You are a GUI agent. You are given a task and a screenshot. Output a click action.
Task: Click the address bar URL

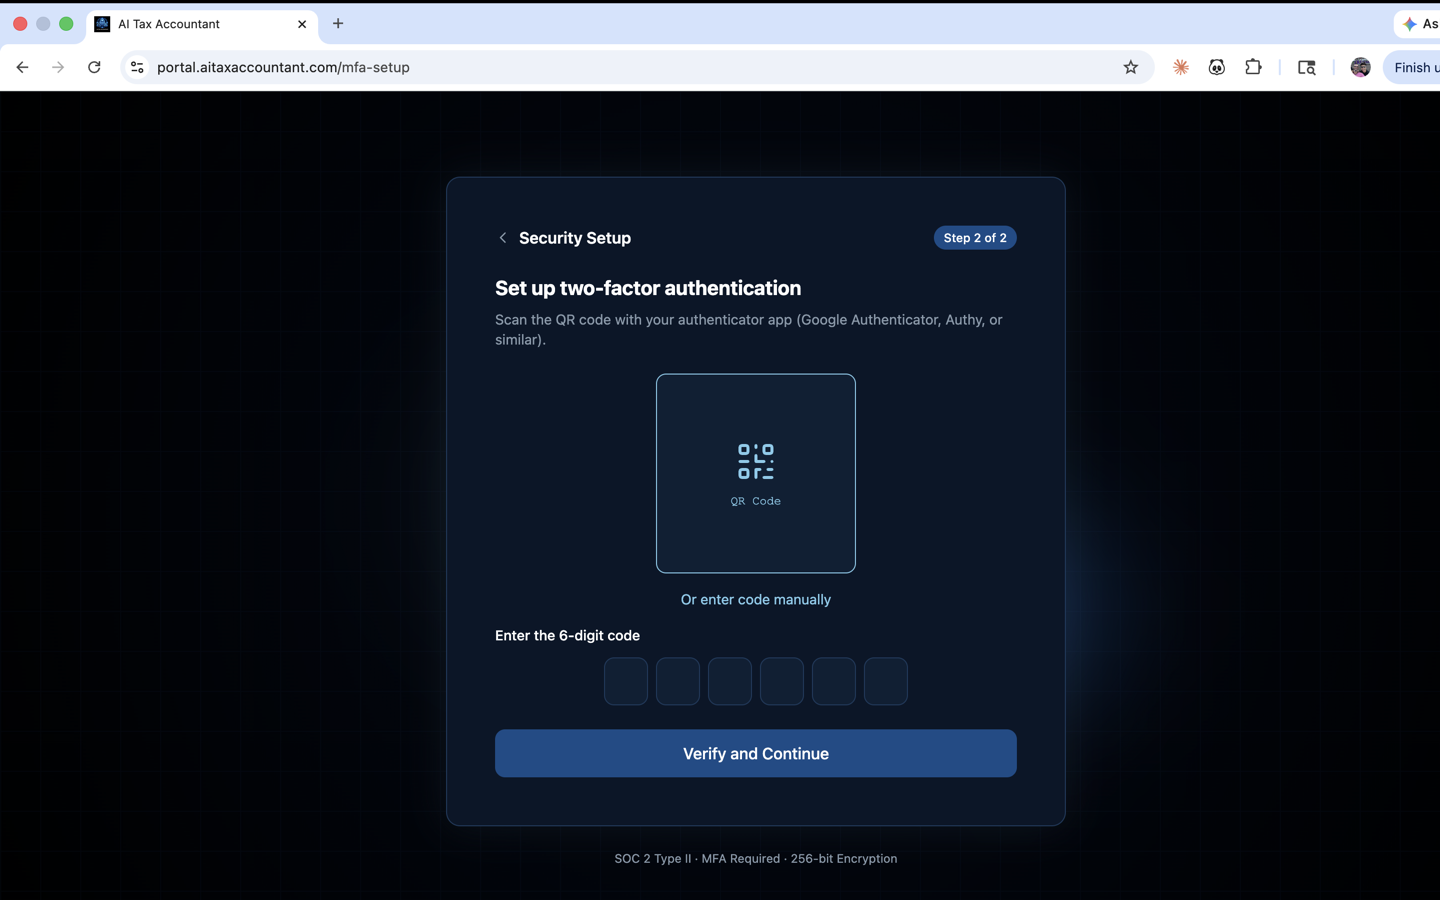283,67
